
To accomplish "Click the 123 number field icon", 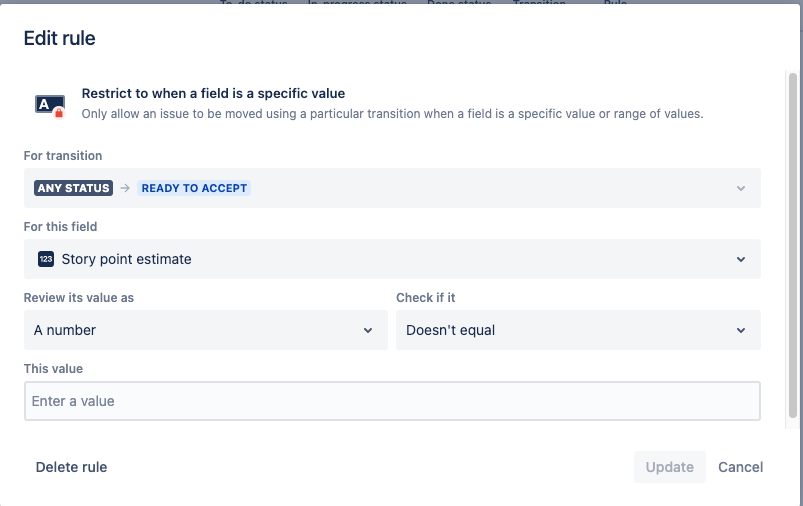I will pyautogui.click(x=46, y=259).
